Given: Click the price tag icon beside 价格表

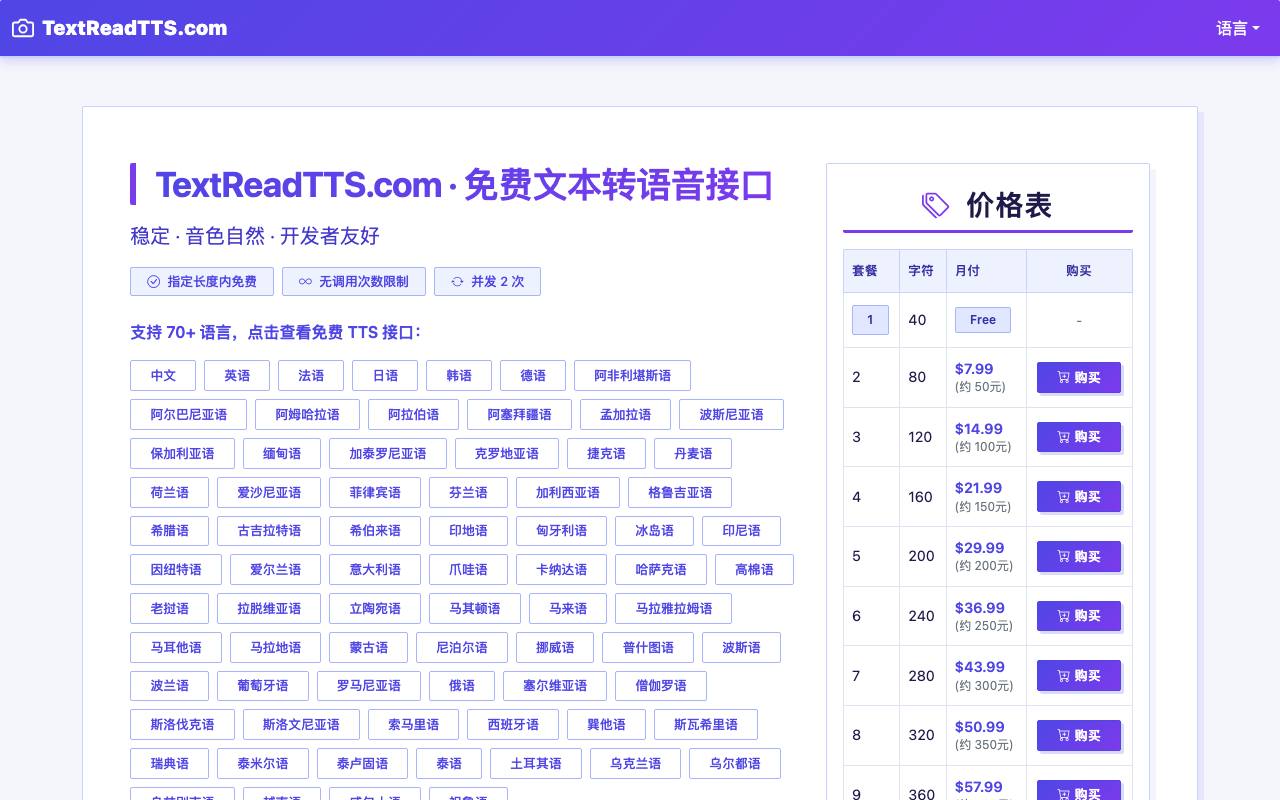Looking at the screenshot, I should 935,205.
